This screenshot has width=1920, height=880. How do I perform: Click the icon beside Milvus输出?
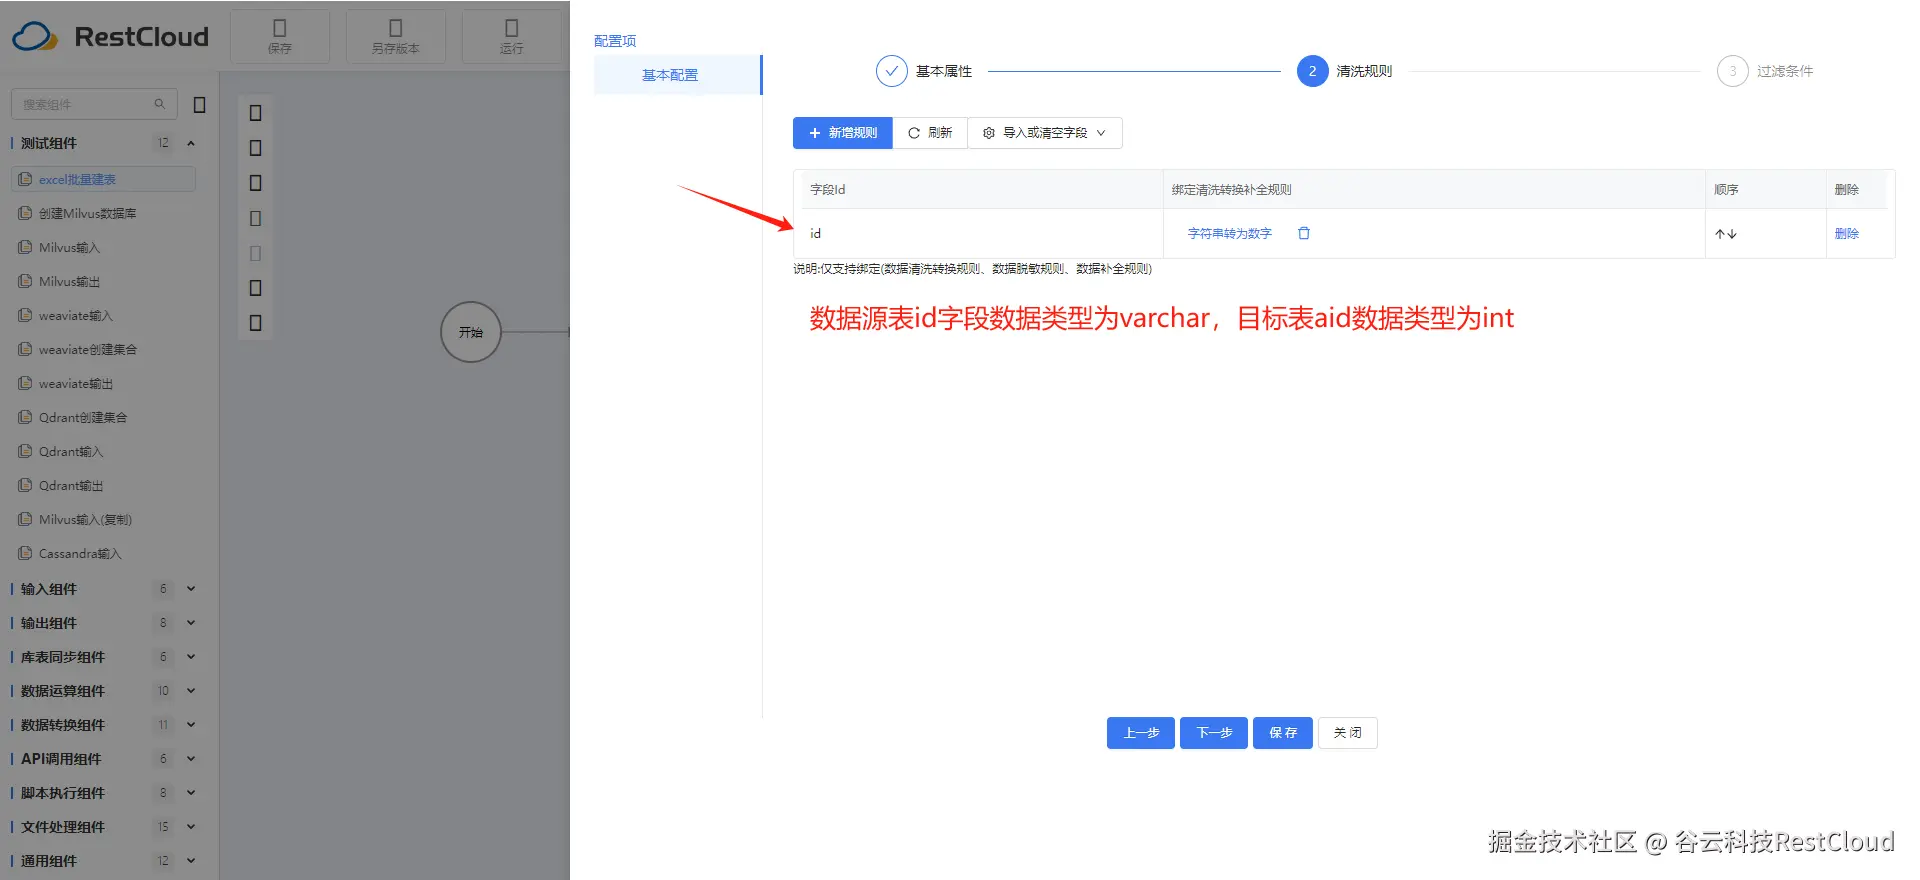coord(25,281)
